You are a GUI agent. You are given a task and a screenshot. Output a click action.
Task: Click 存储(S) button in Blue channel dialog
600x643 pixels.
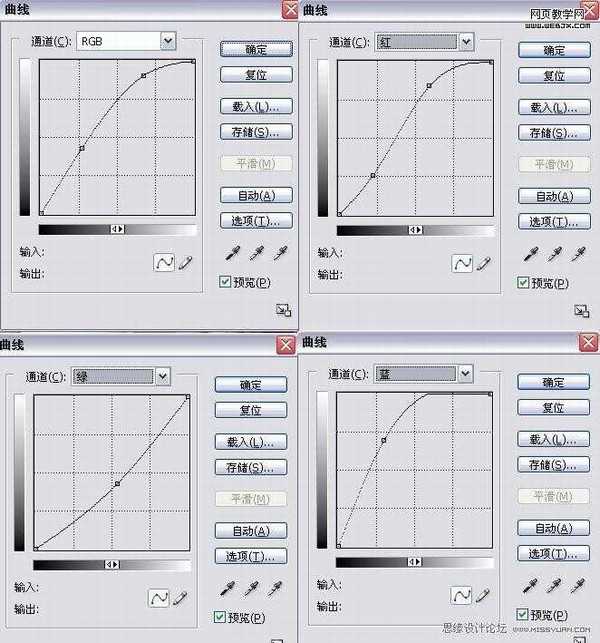coord(553,465)
